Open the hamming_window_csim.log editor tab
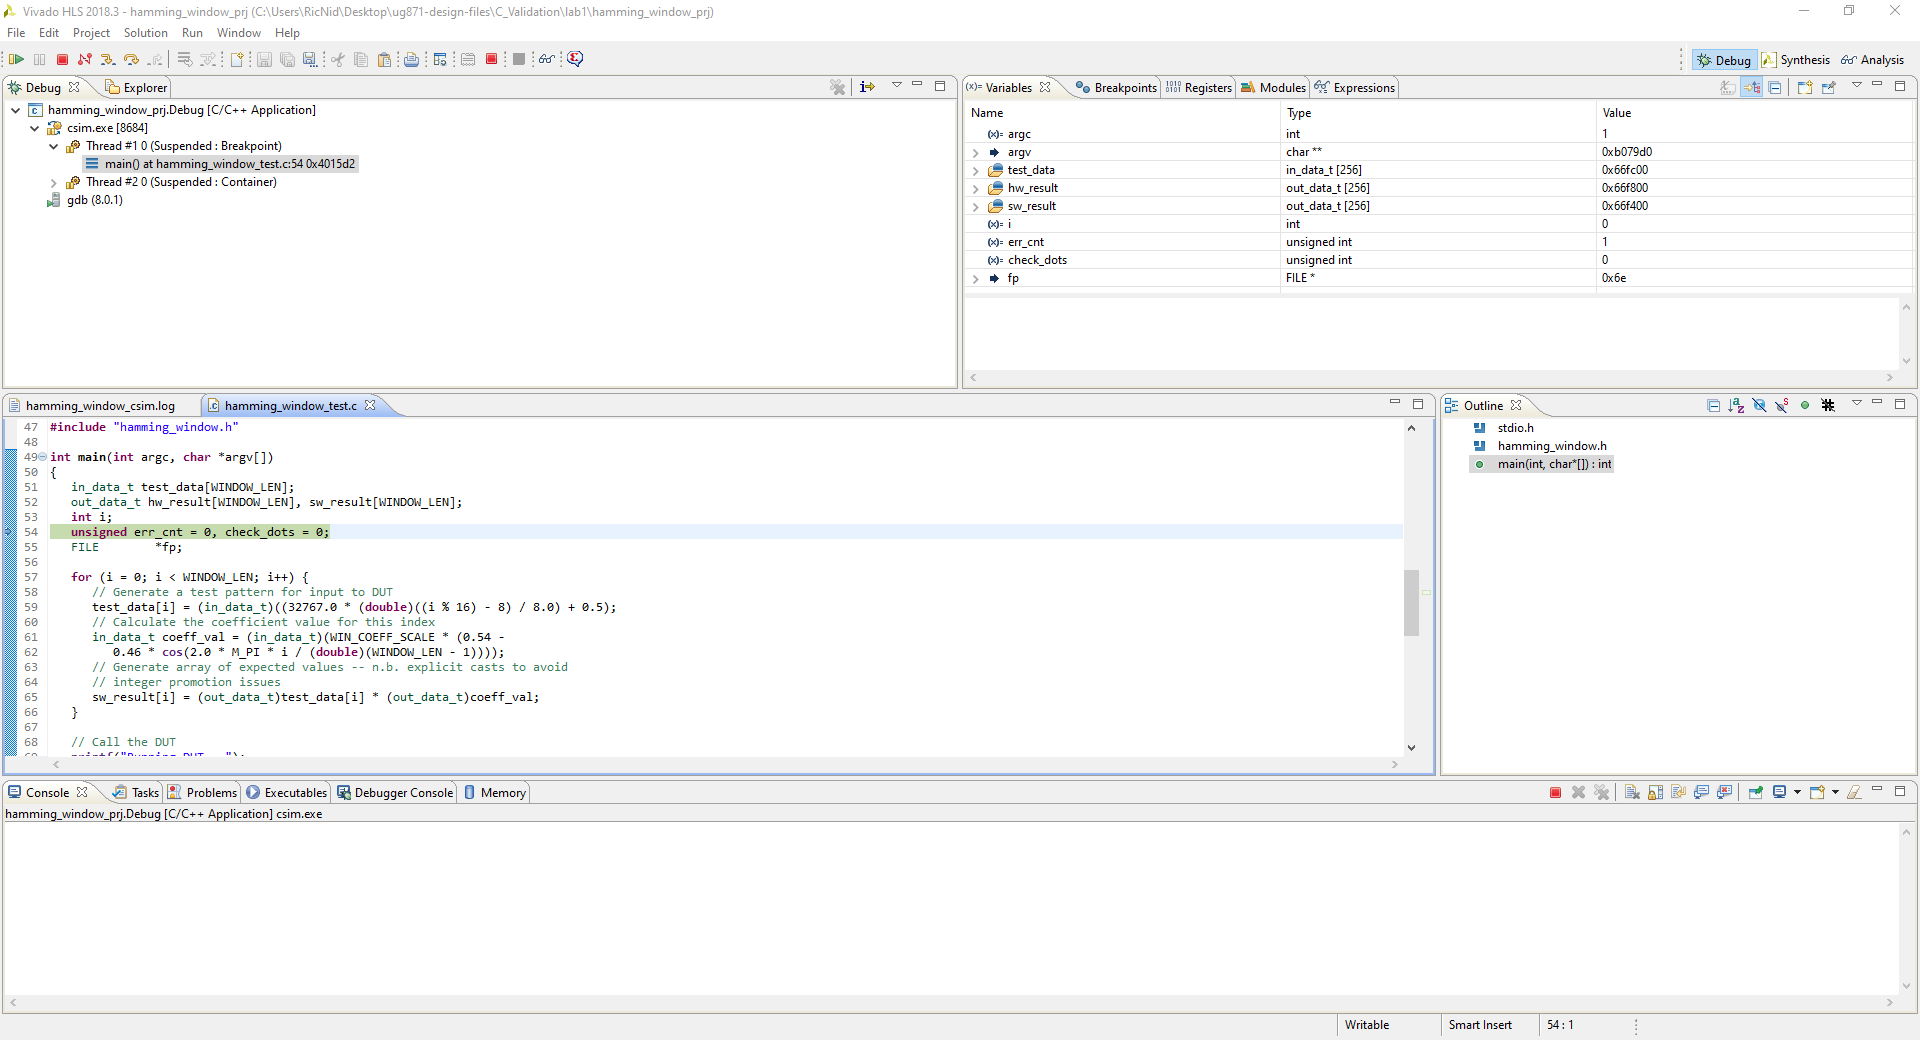This screenshot has height=1040, width=1920. [x=100, y=406]
